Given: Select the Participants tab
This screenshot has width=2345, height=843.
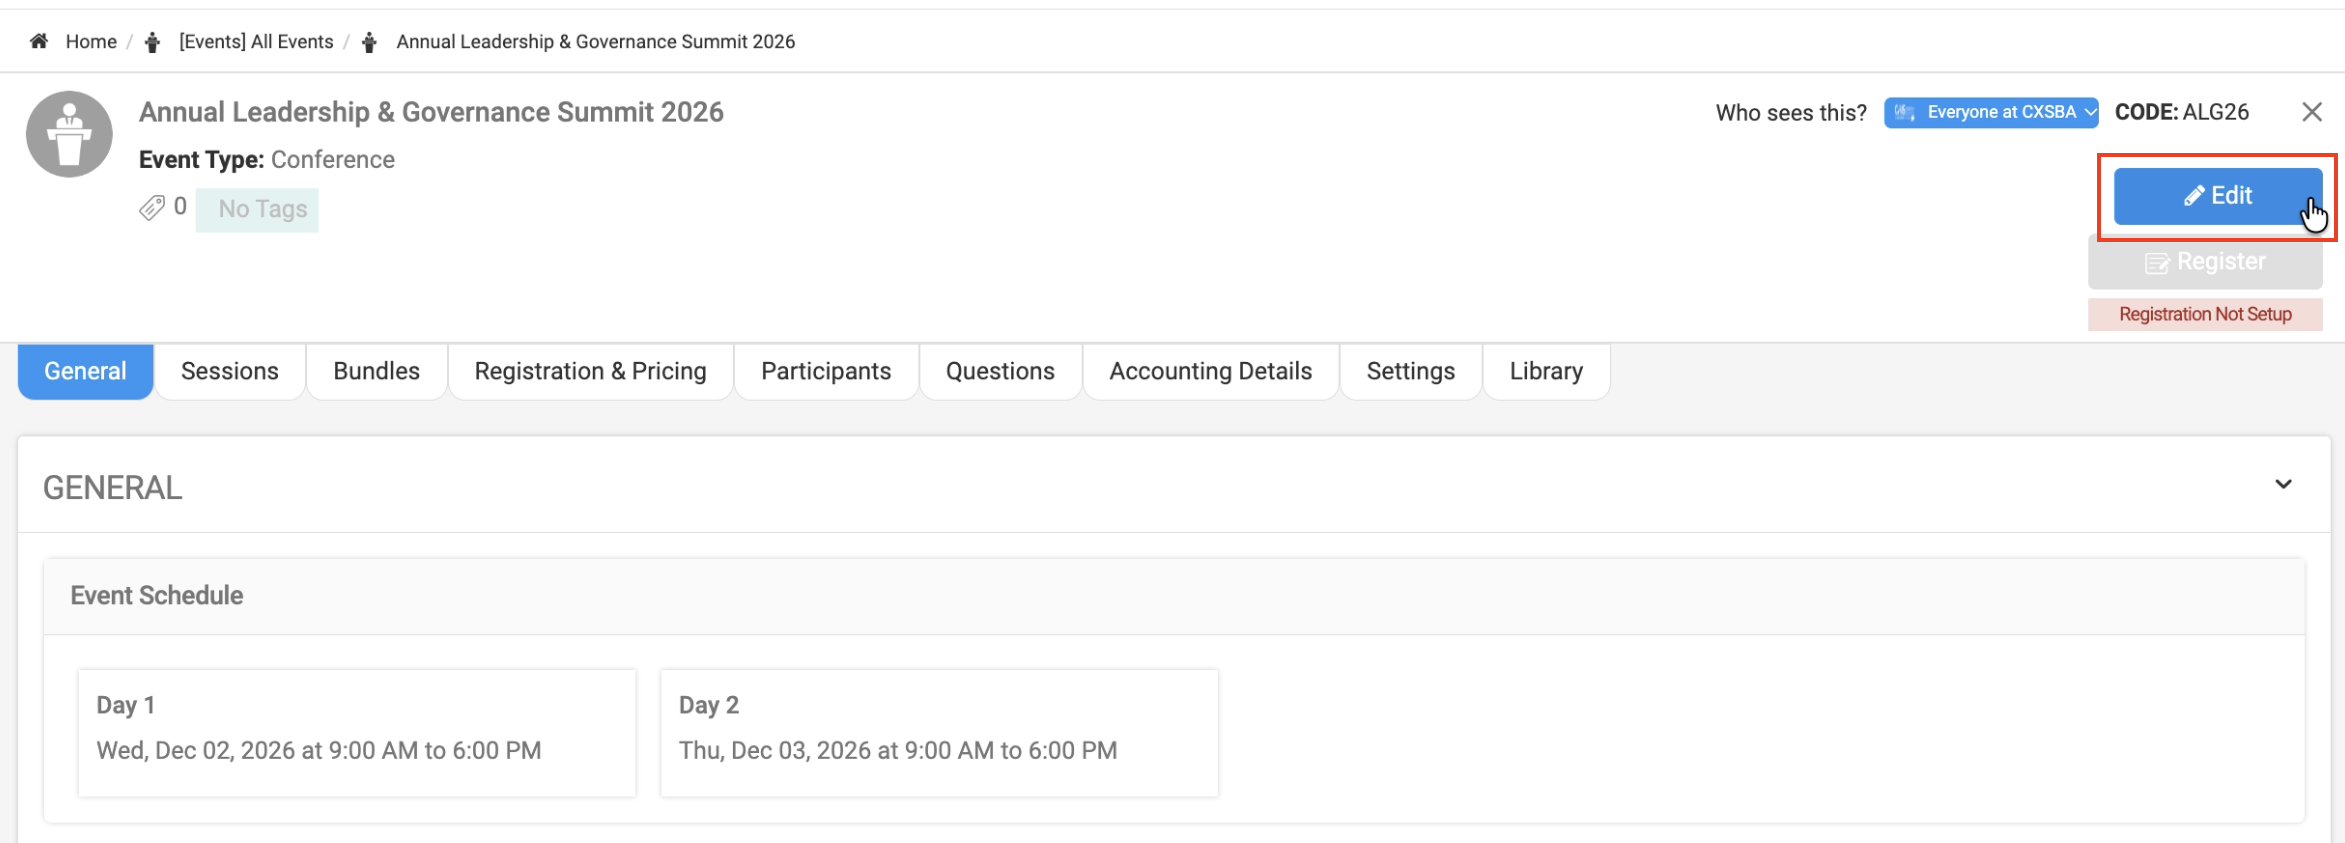Looking at the screenshot, I should 825,371.
